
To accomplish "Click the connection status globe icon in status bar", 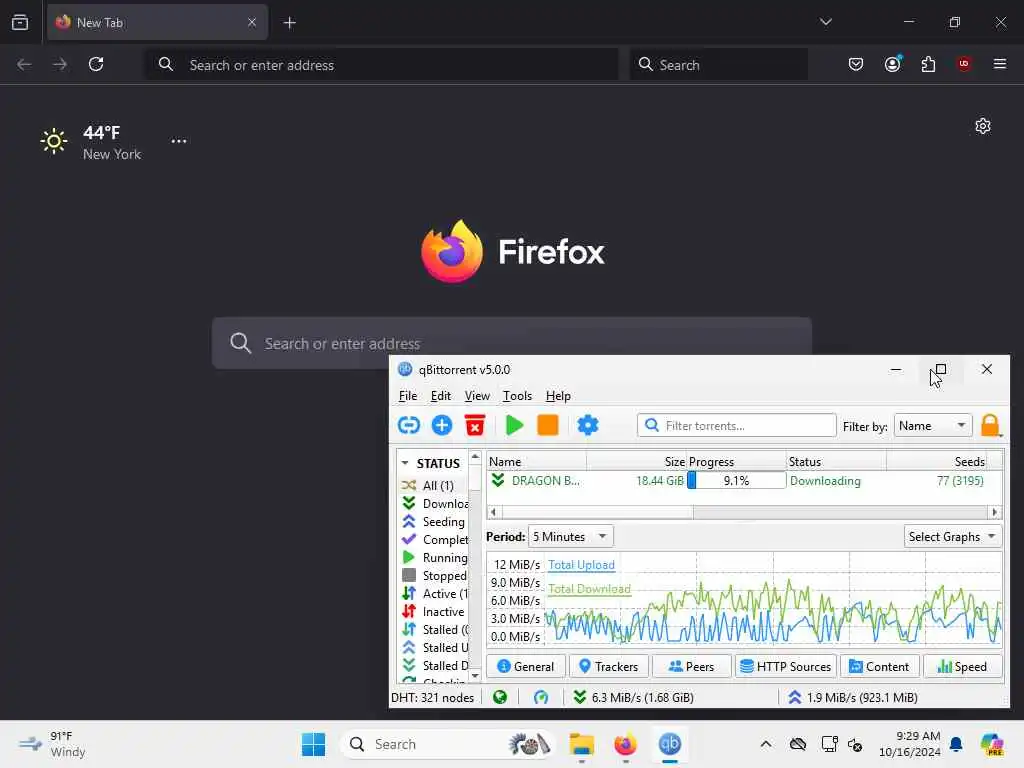I will (x=500, y=697).
